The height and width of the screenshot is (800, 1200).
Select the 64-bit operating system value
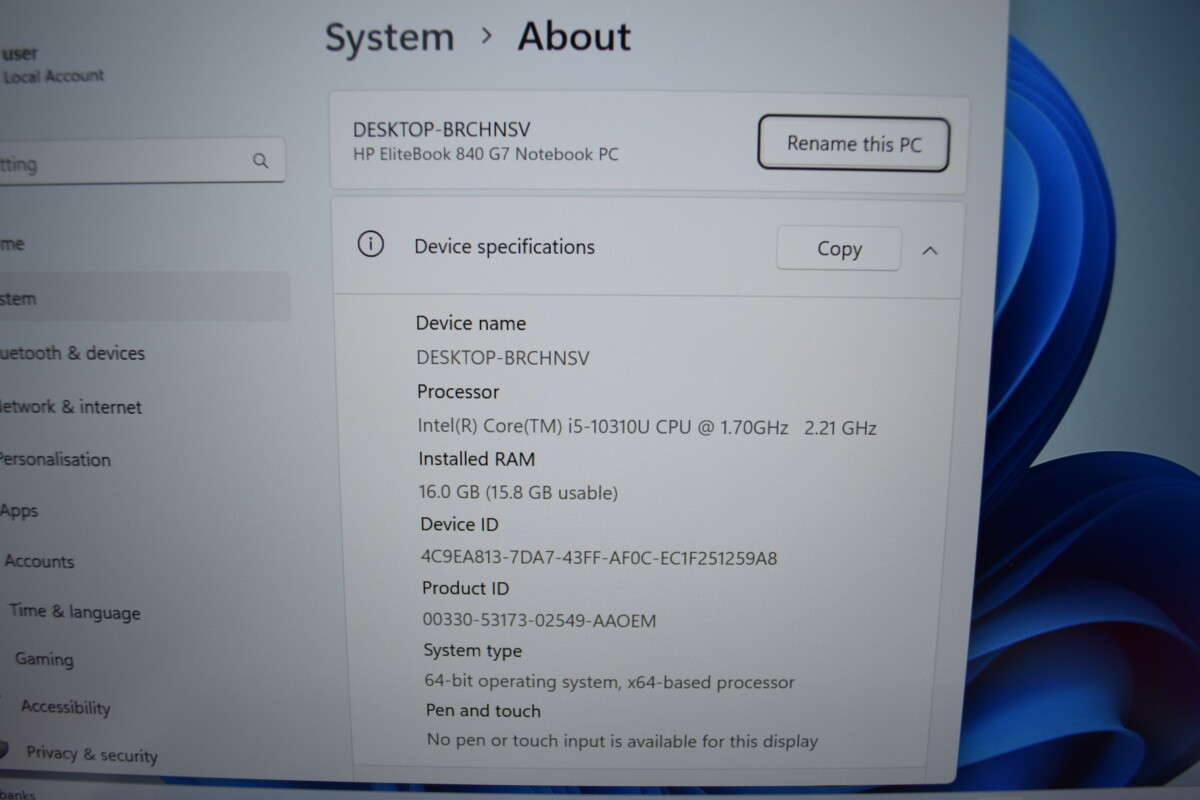click(609, 683)
